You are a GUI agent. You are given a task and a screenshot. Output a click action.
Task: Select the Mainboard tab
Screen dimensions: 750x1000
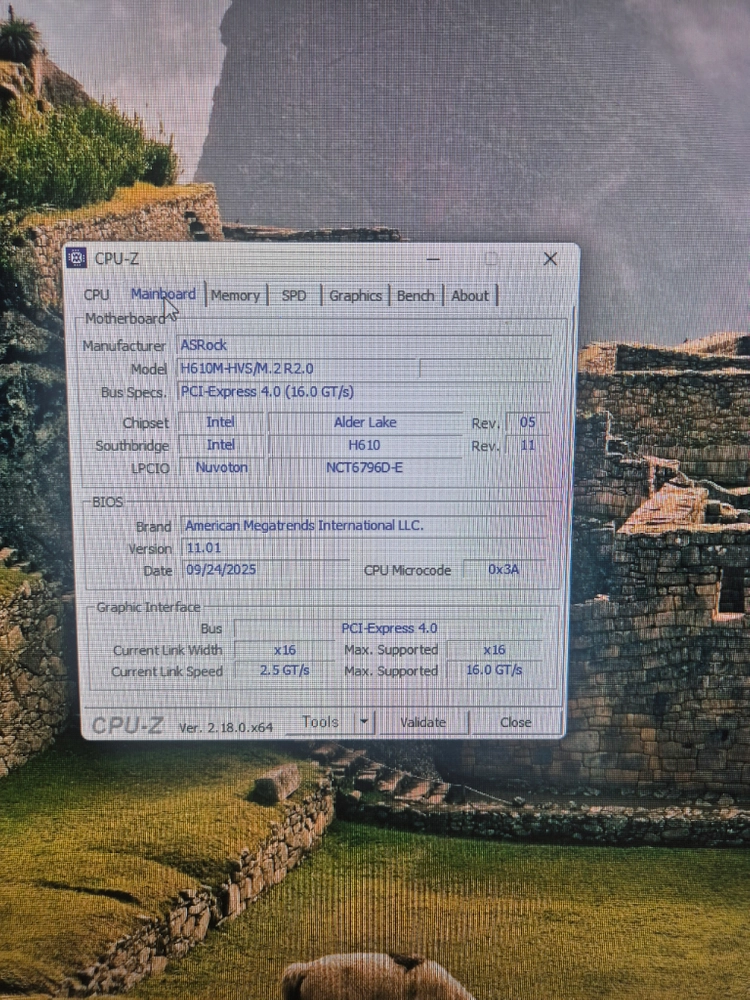(163, 294)
